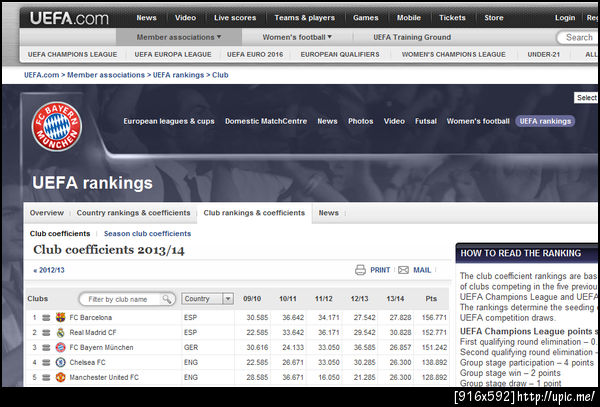Open the Mobile menu item
600x407 pixels.
409,18
